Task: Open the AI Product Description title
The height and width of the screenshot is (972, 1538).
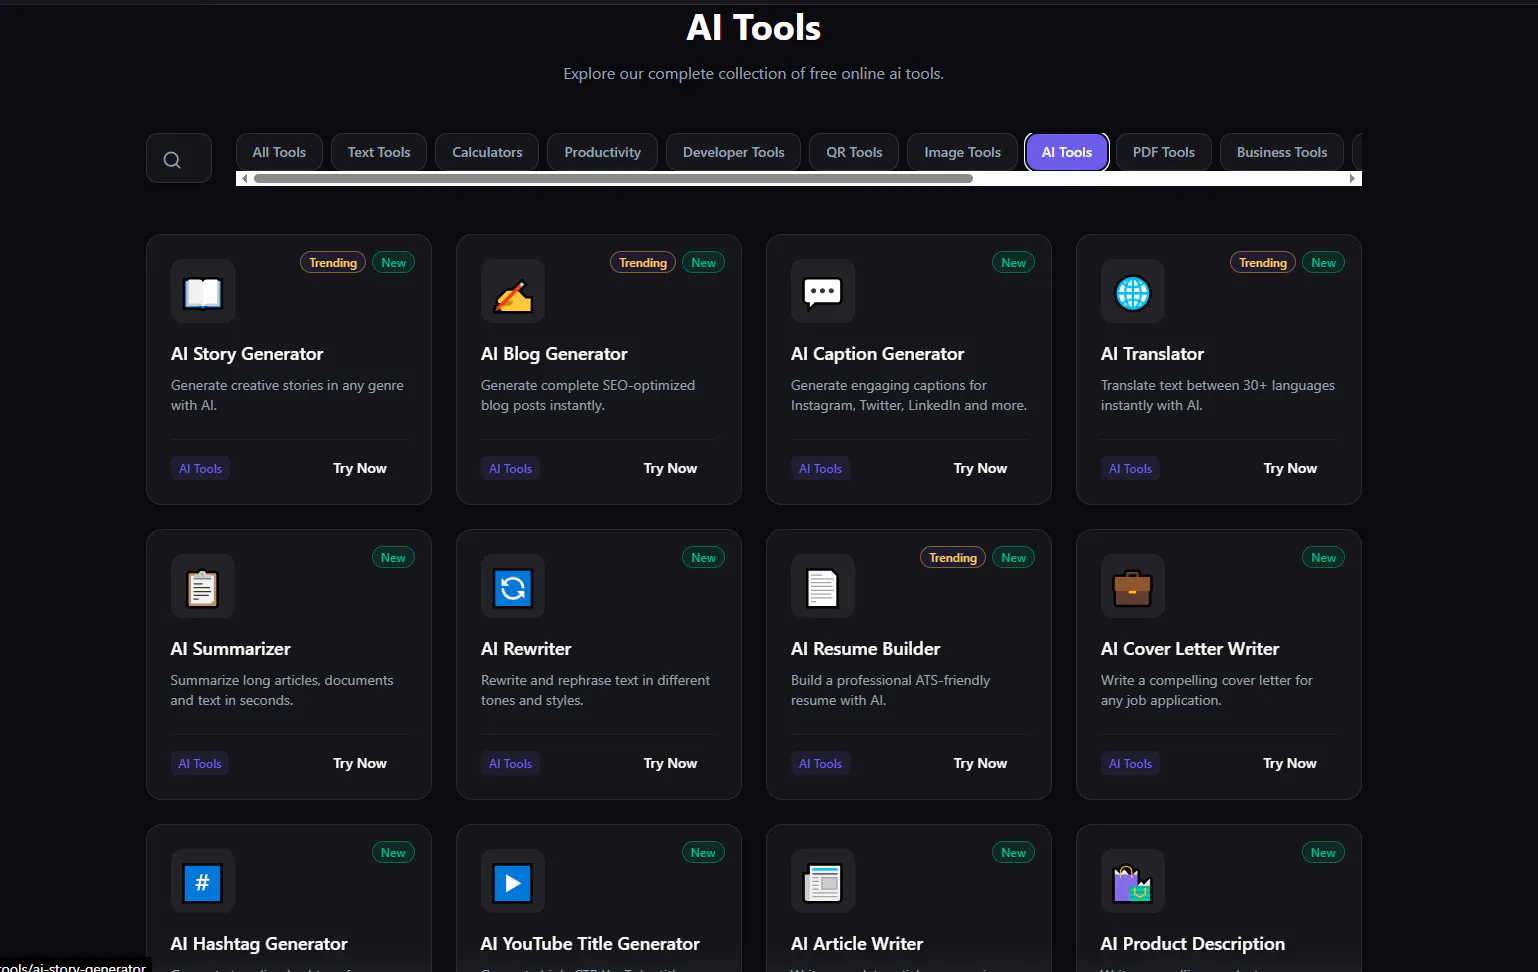Action: click(x=1192, y=944)
